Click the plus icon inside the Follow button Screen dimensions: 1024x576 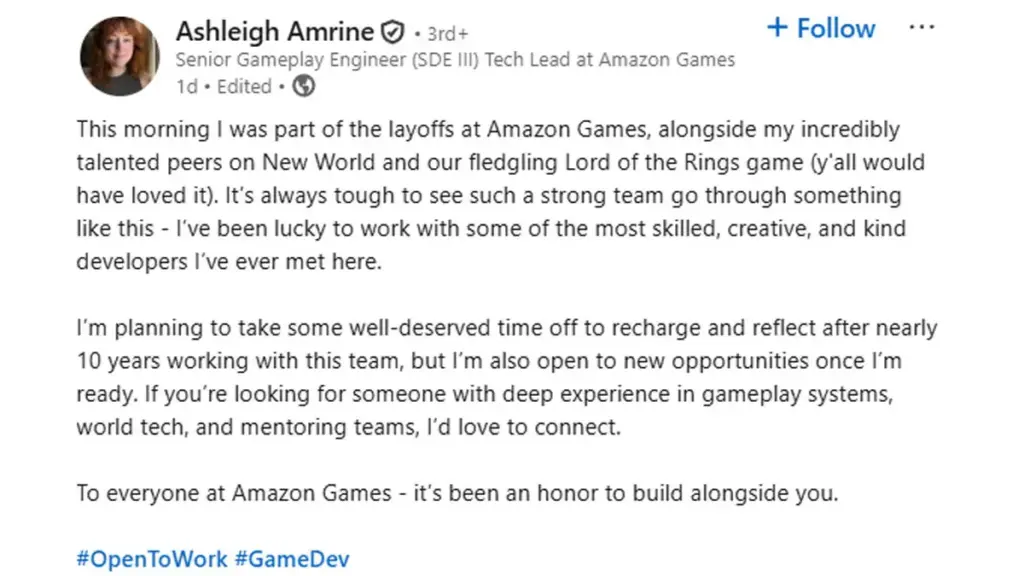[x=776, y=28]
